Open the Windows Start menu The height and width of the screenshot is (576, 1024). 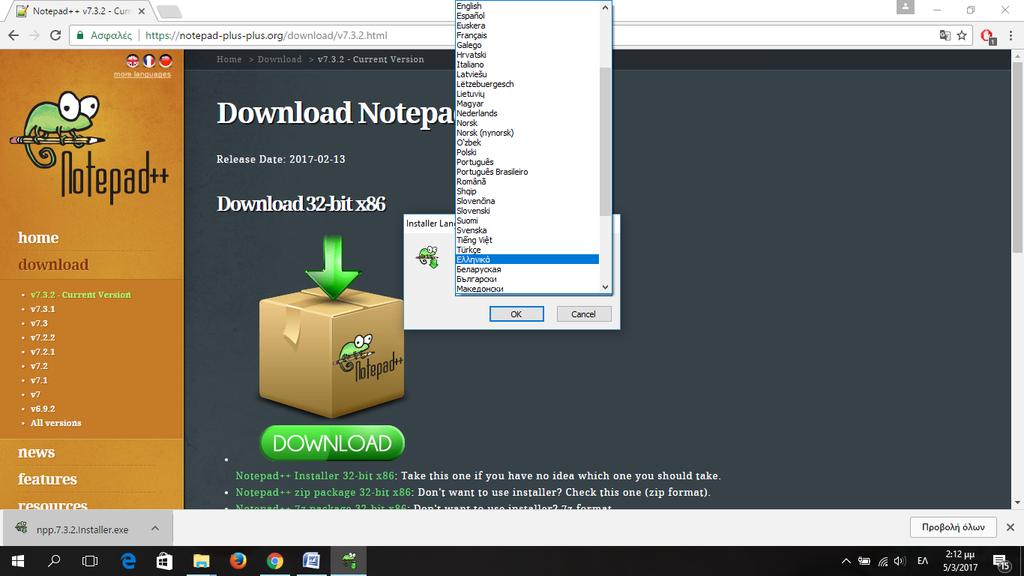pyautogui.click(x=18, y=561)
